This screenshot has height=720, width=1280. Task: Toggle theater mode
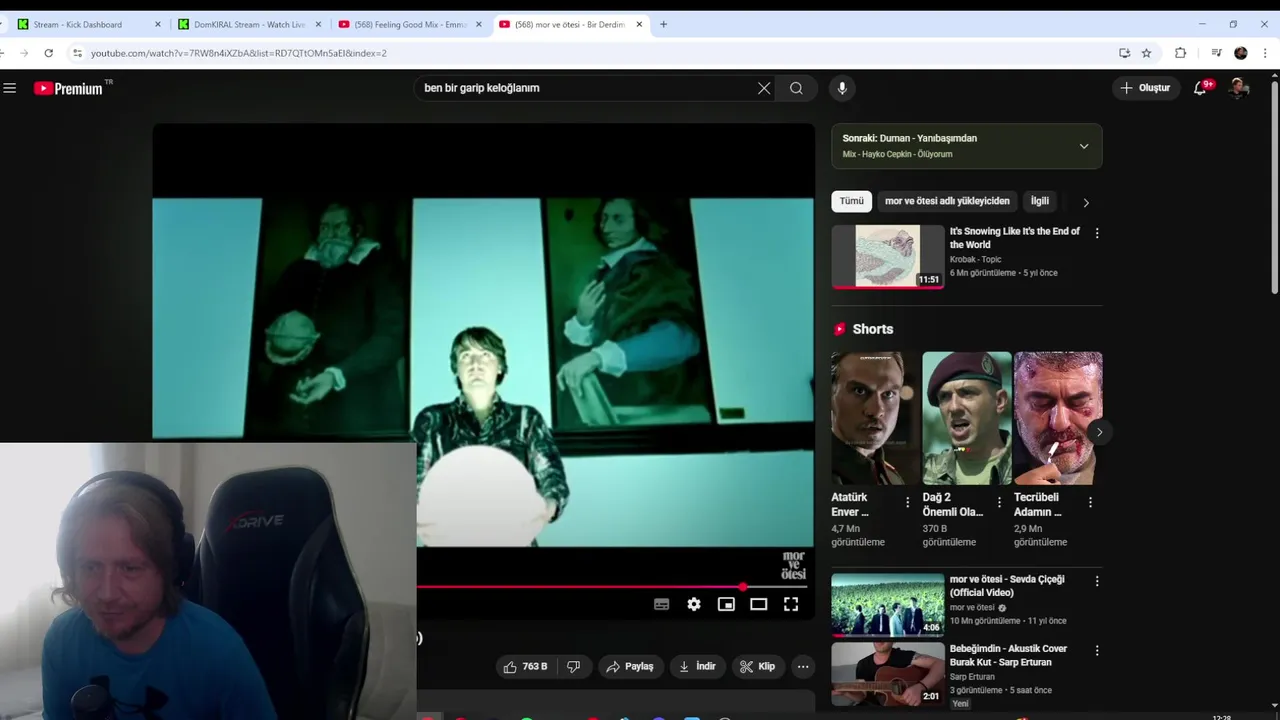[x=759, y=604]
